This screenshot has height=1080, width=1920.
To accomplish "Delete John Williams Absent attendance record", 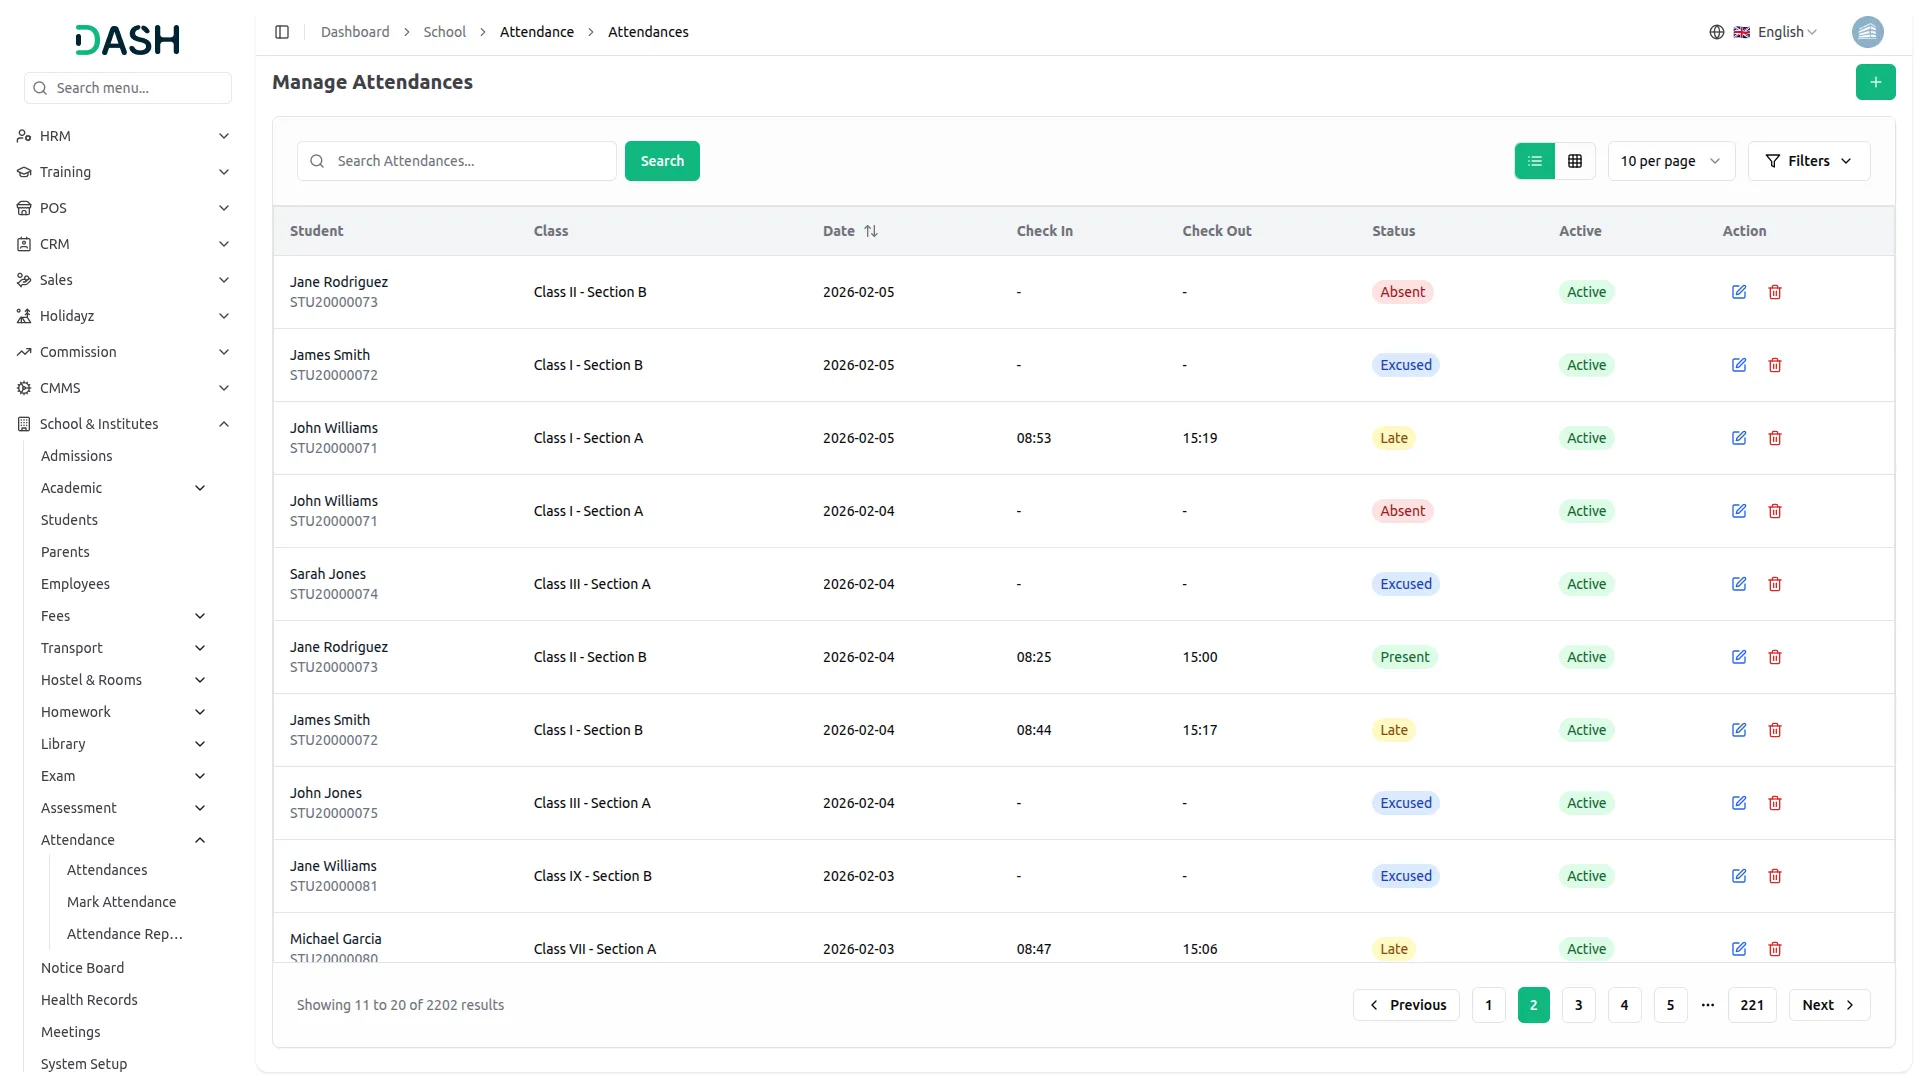I will click(1775, 511).
